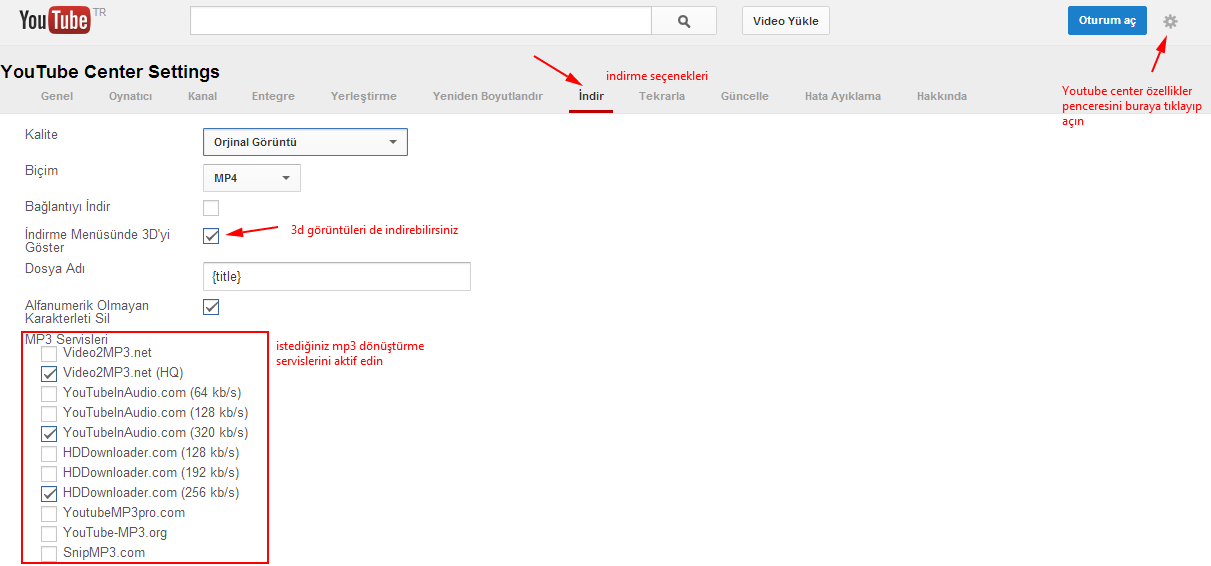Expand the Biçim MP4 format dropdown

[252, 178]
